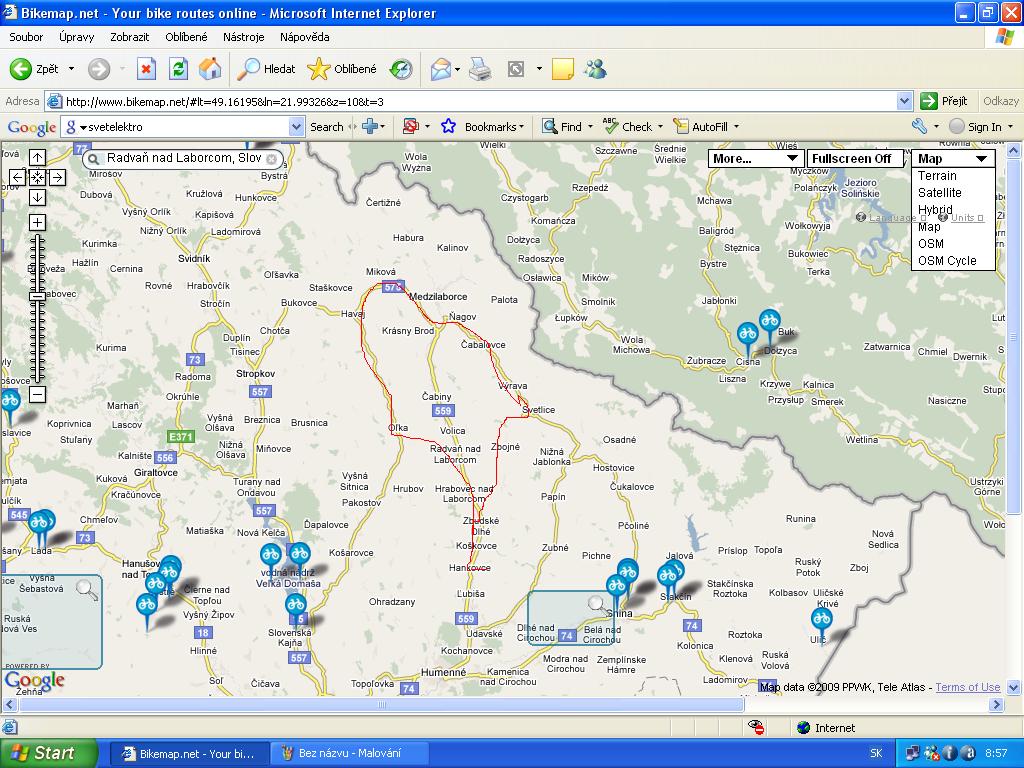Choose Satellite from the map type list

[939, 192]
